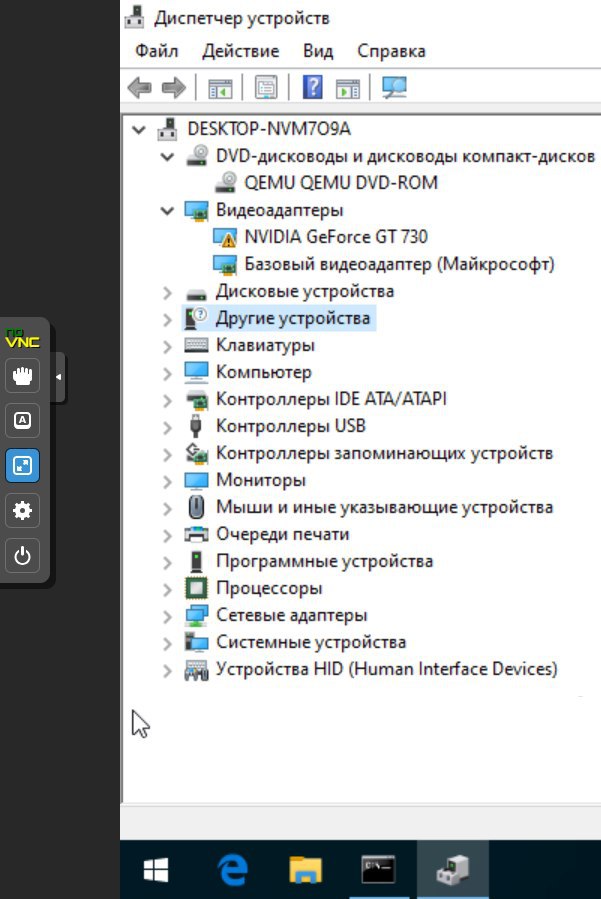Click the blue Help question mark icon
Screen dimensions: 601x899
tap(313, 87)
